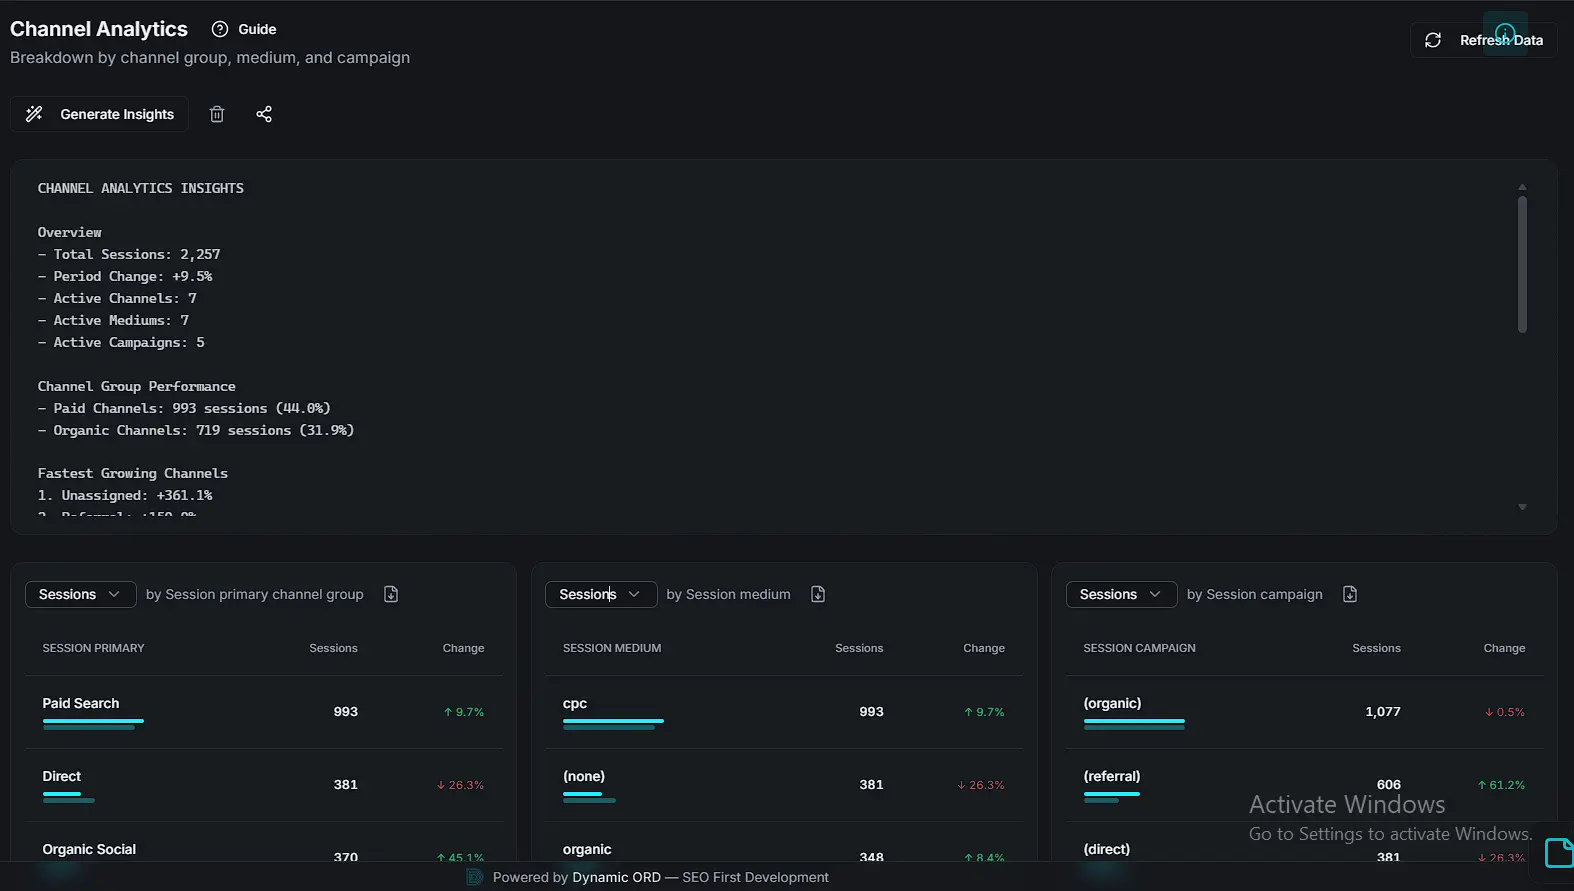Screen dimensions: 1574x891
Task: Click the 61.2% change value
Action: 1501,785
